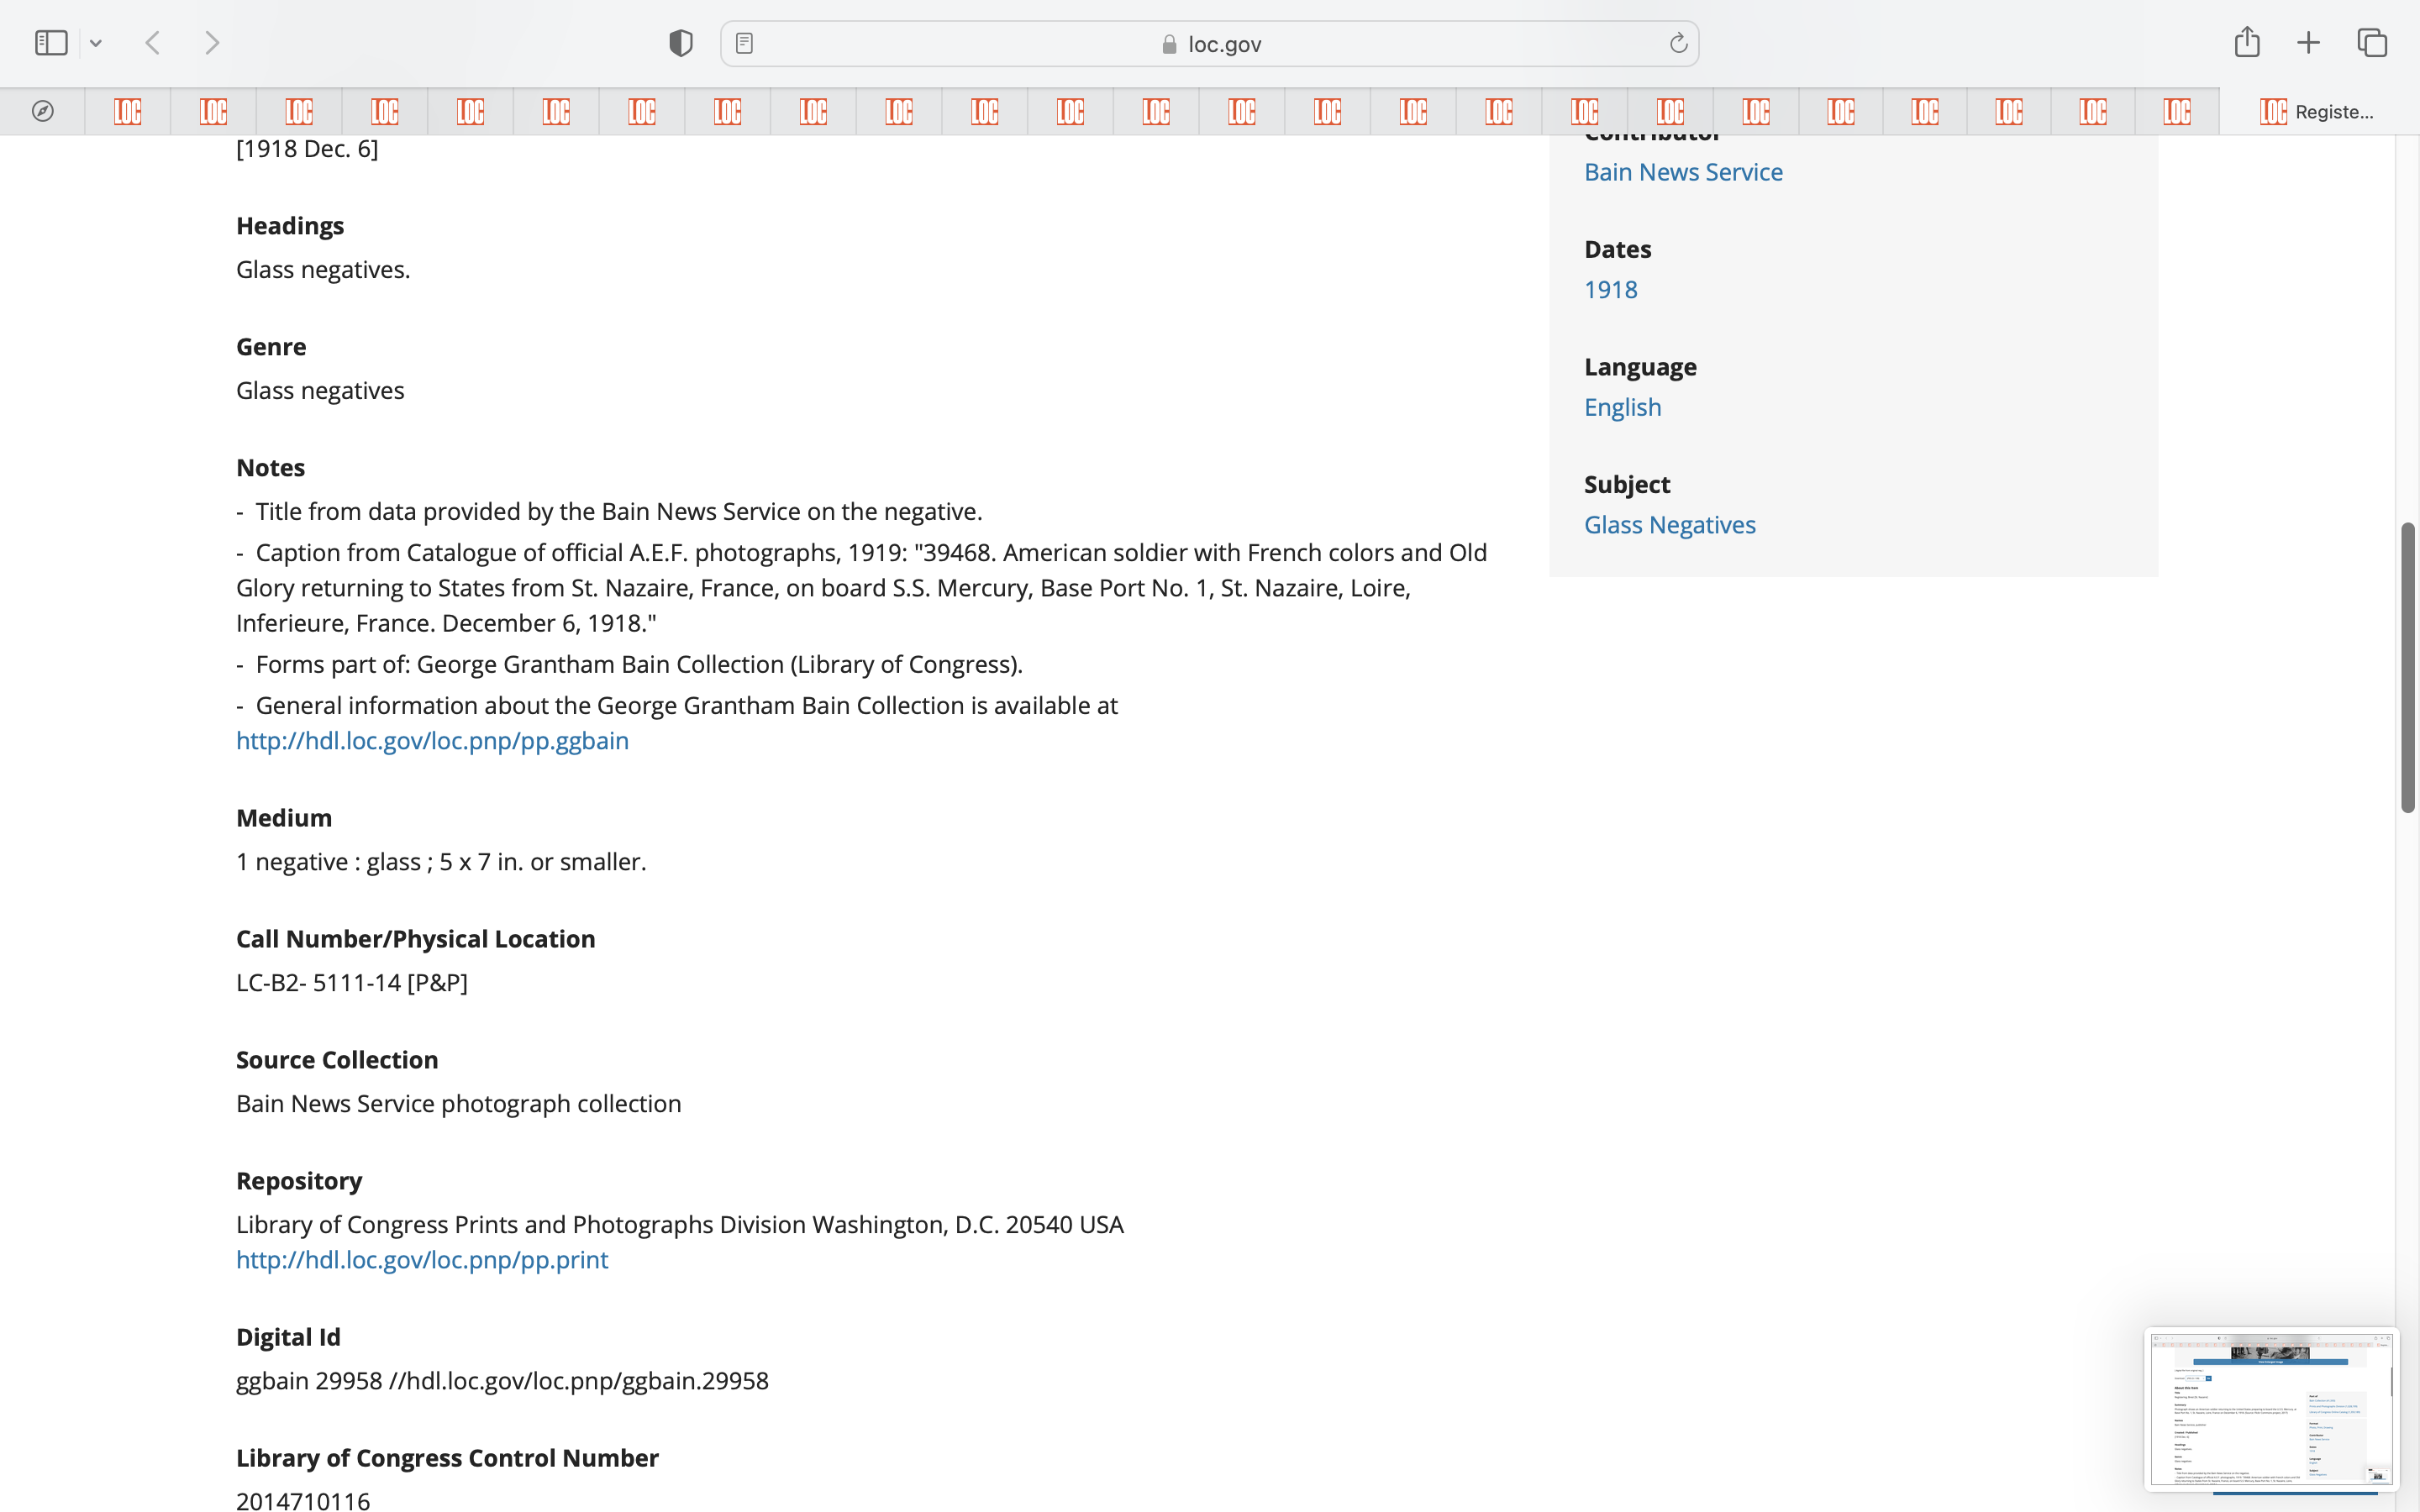2420x1512 pixels.
Task: Switch to the Registe... tab
Action: [x=2318, y=111]
